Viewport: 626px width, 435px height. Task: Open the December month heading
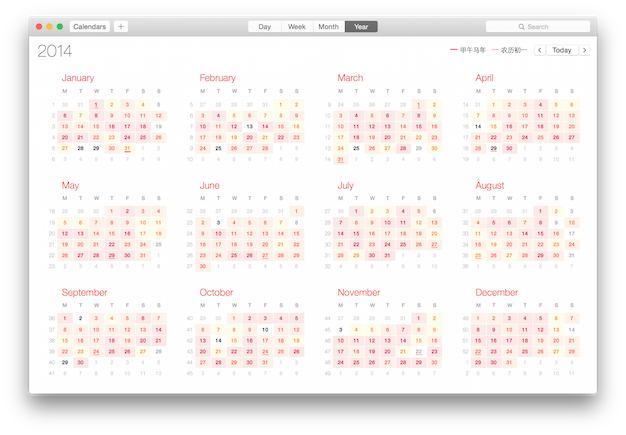tap(497, 292)
